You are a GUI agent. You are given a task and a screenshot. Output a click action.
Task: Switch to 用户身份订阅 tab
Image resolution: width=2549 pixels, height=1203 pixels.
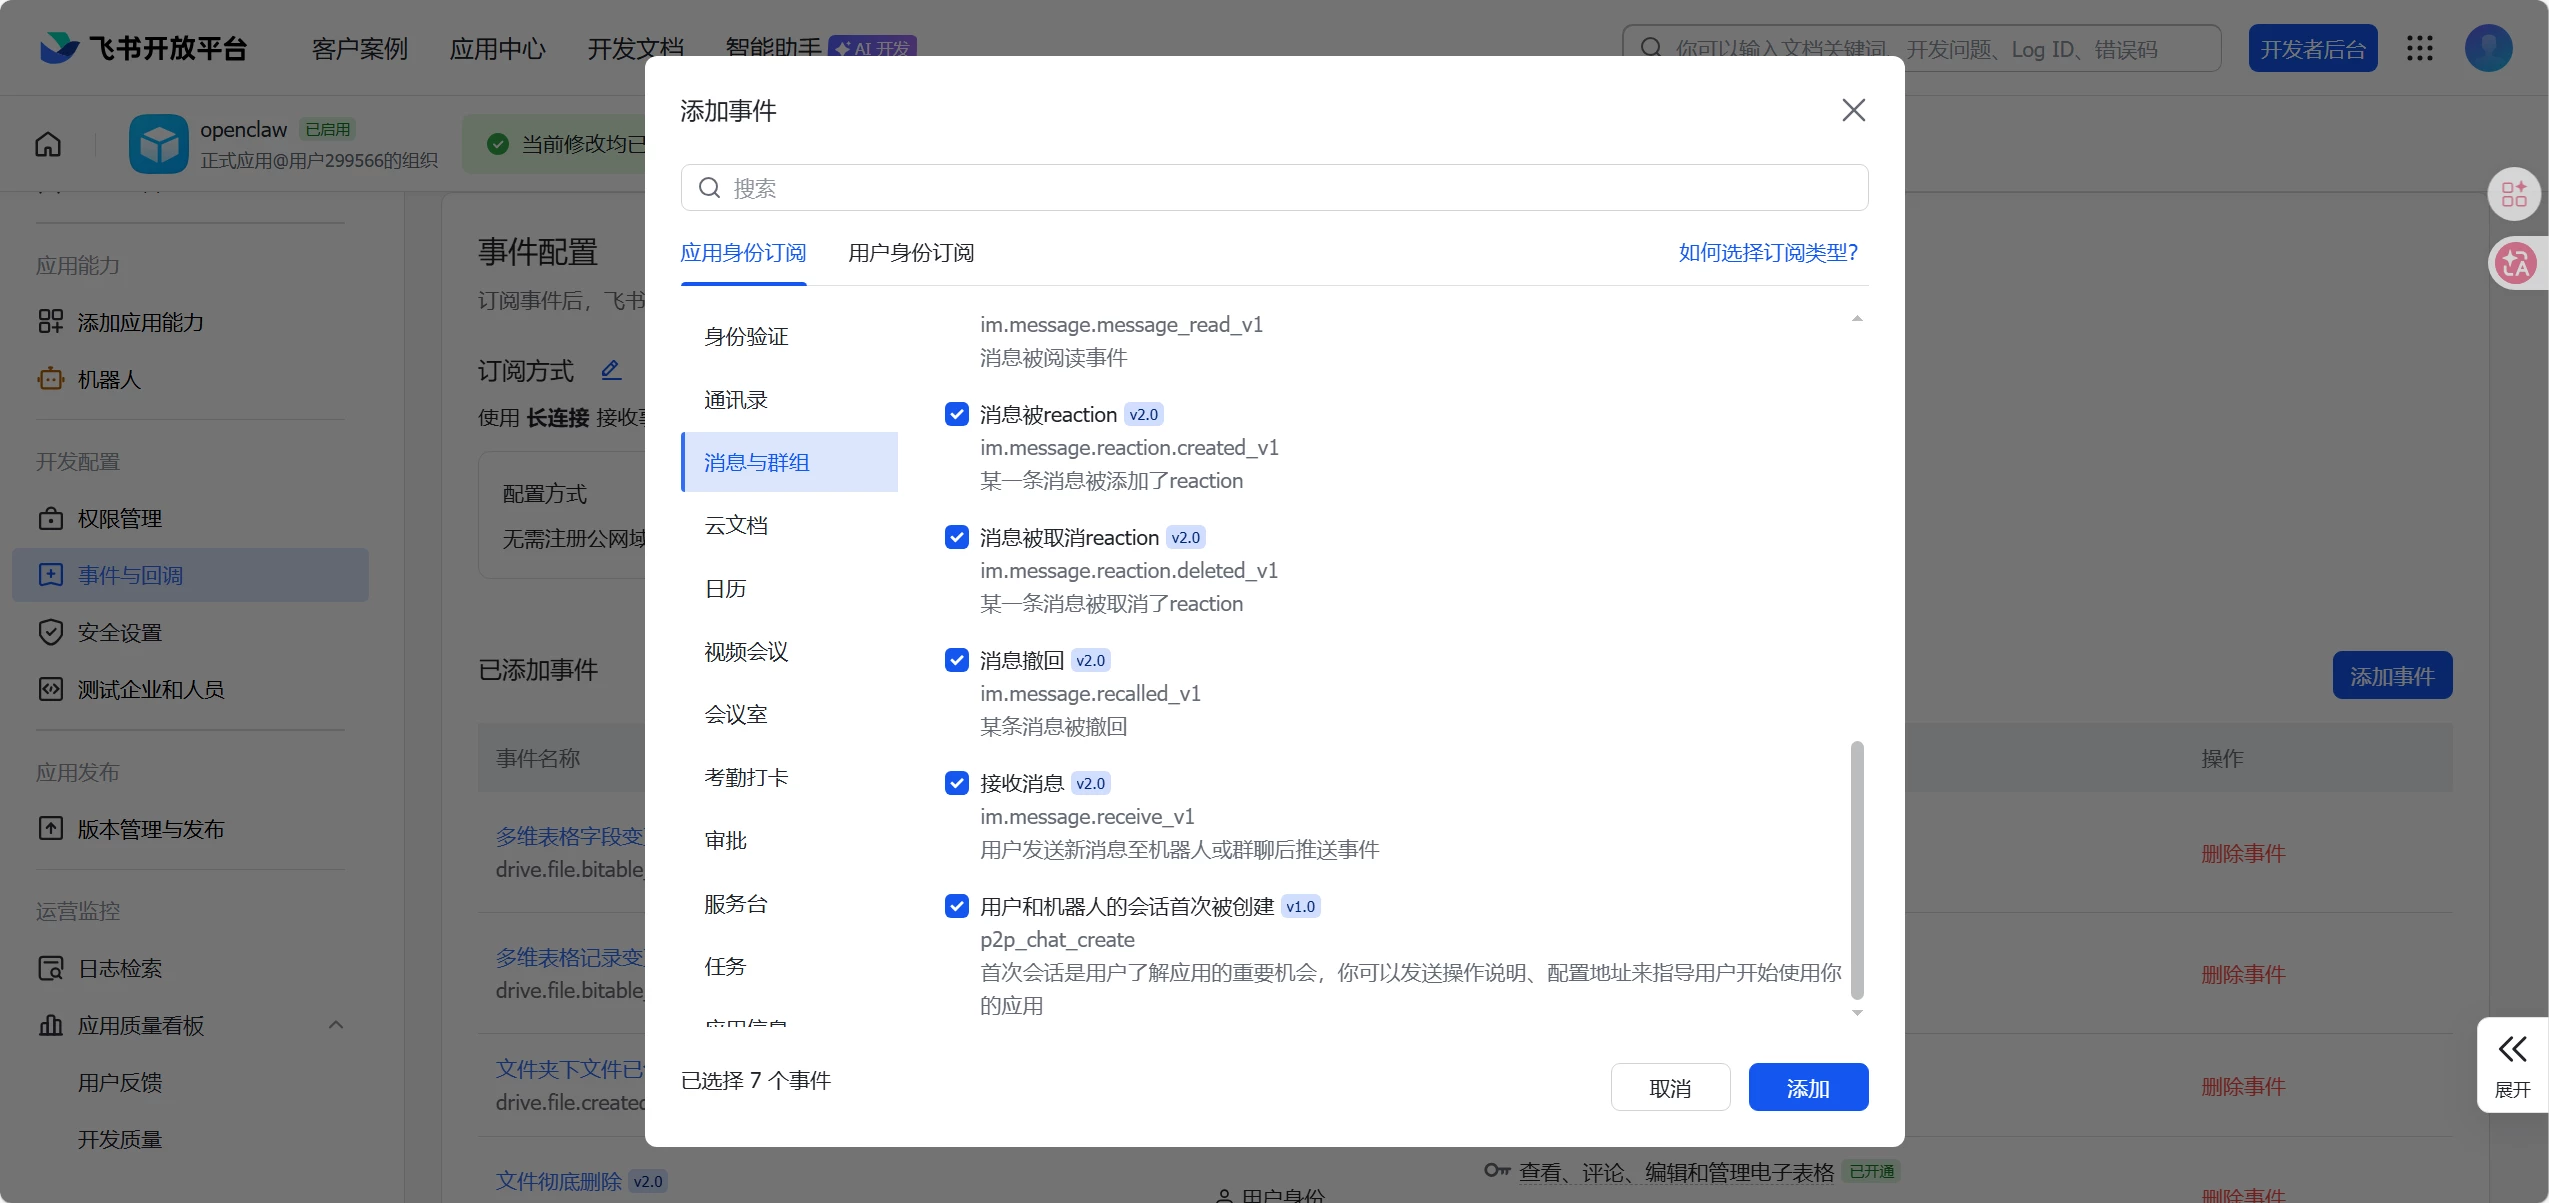[x=910, y=253]
